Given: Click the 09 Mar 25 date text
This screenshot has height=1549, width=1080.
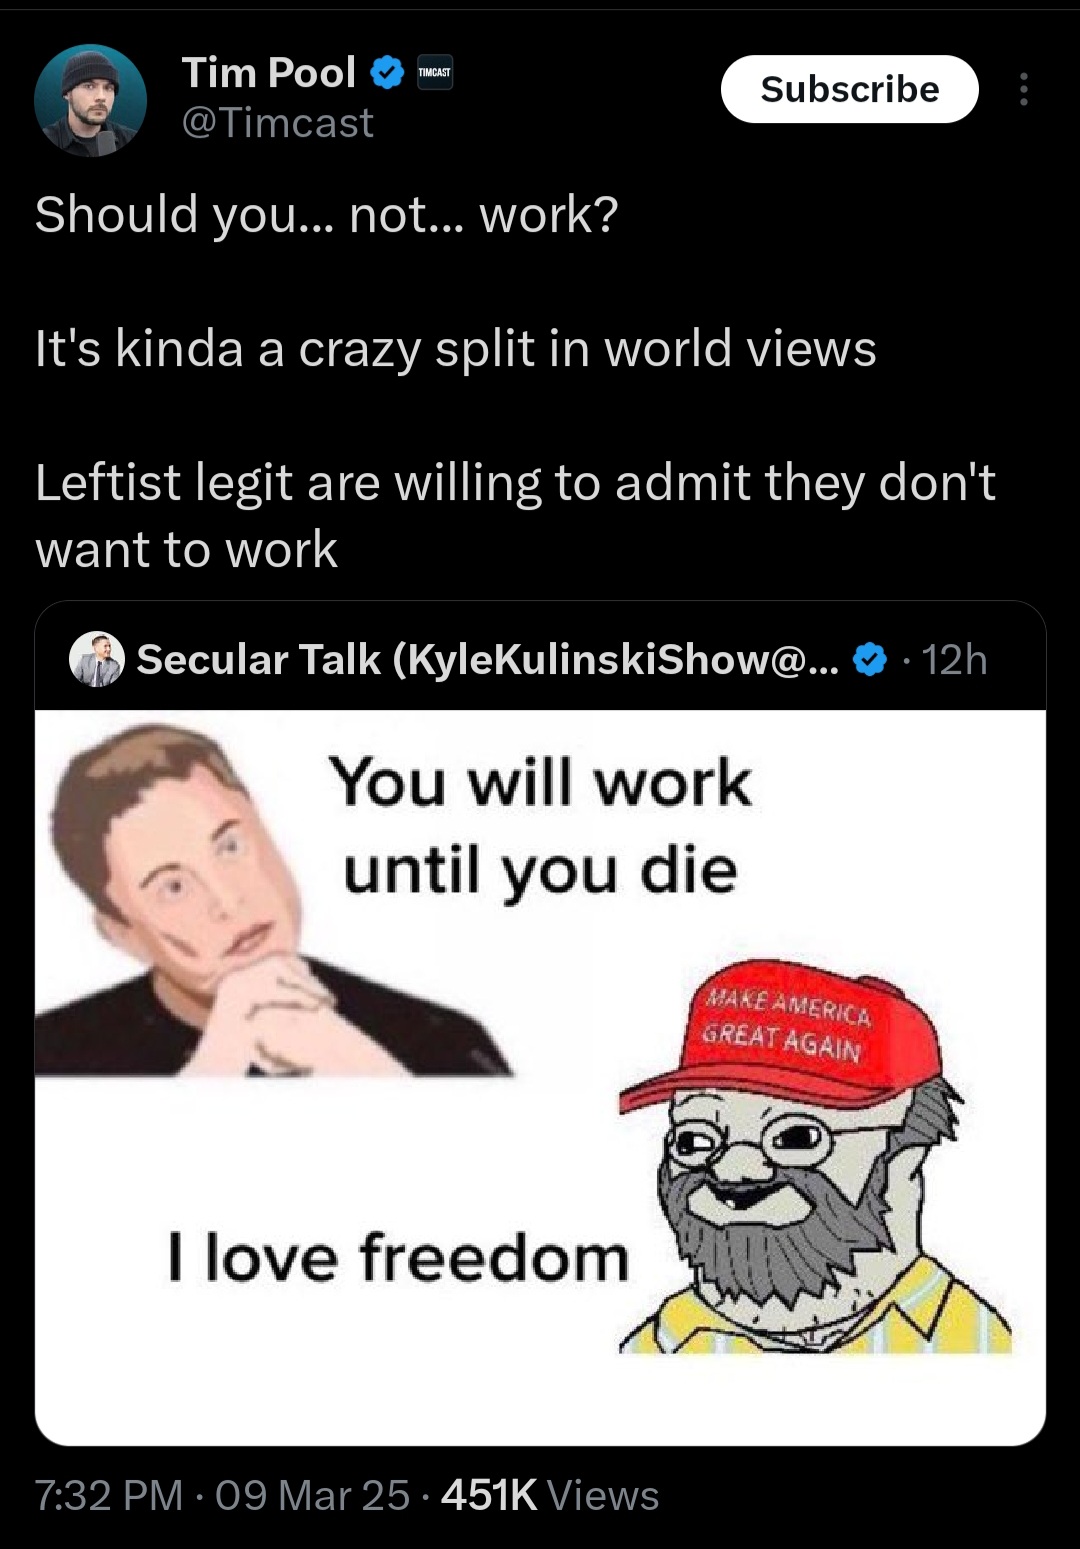Looking at the screenshot, I should click(312, 1496).
